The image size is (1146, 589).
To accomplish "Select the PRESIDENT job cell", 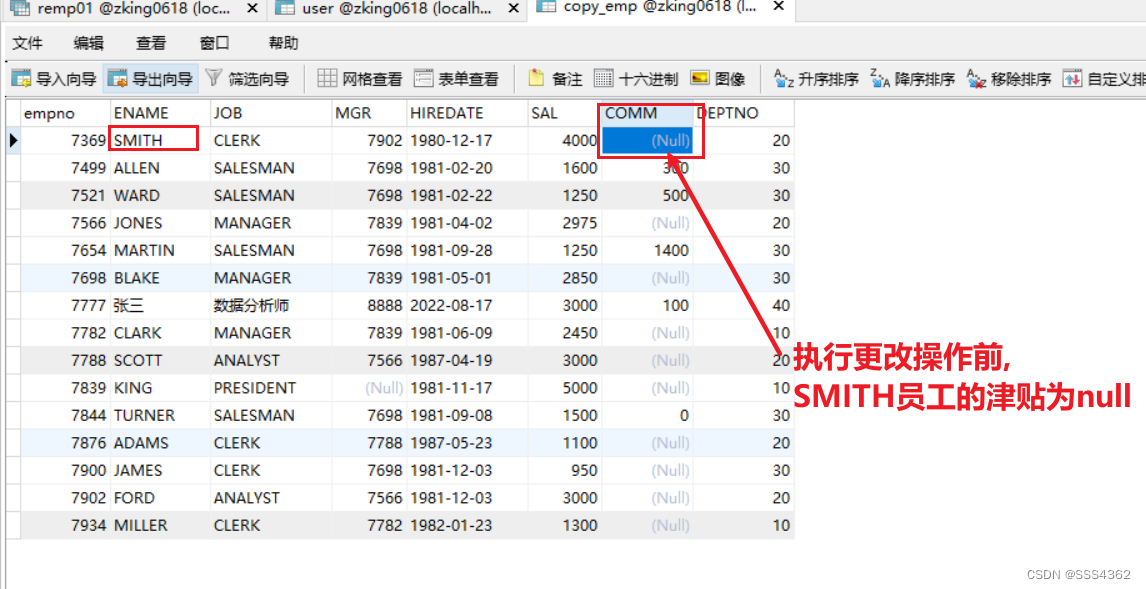I will coord(271,387).
